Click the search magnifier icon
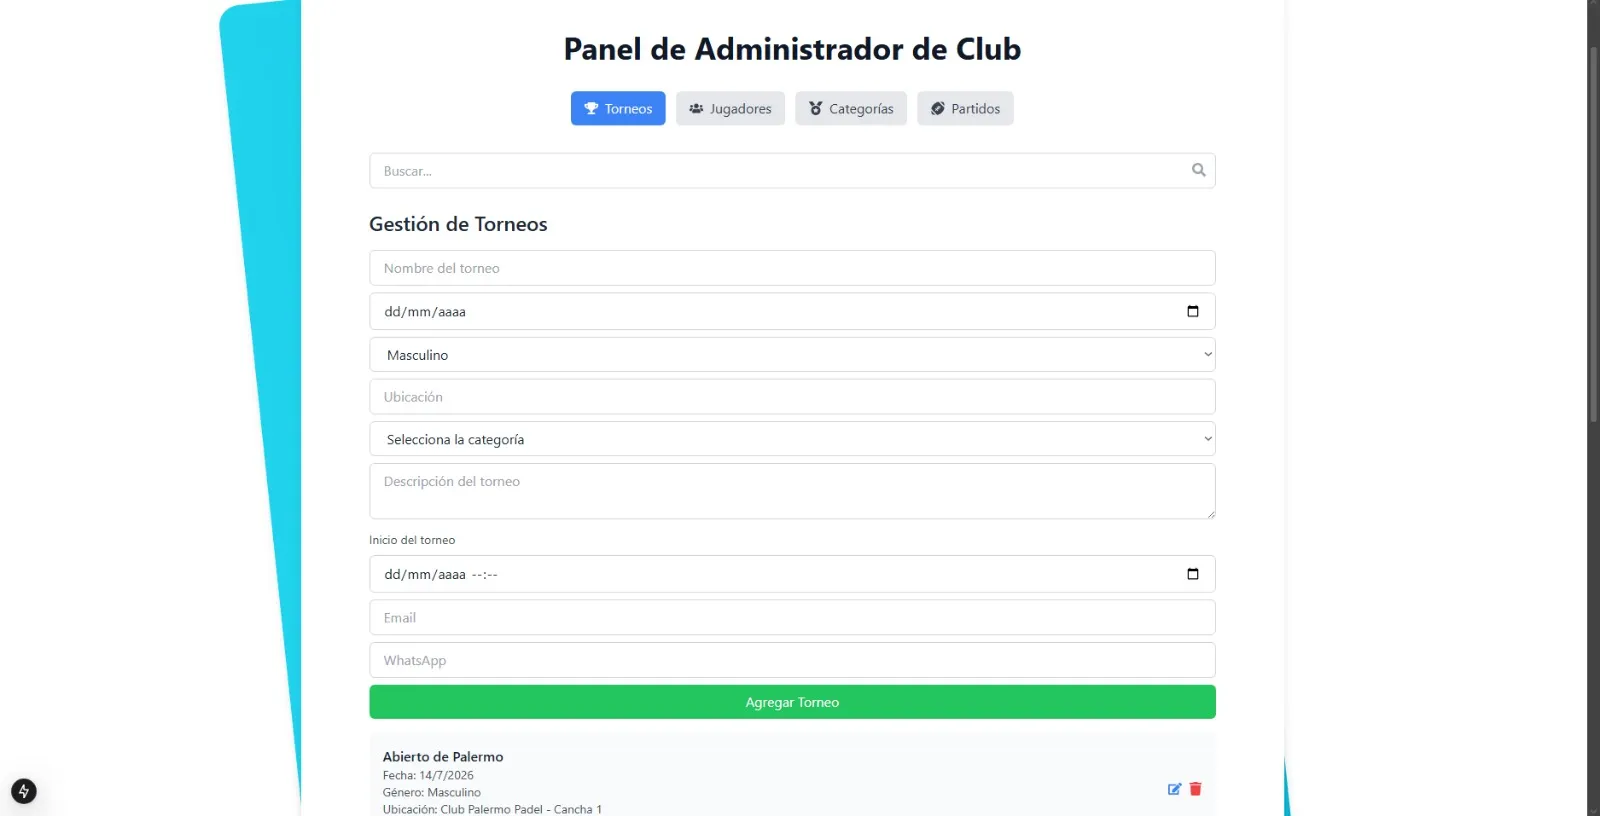This screenshot has width=1600, height=816. [1198, 170]
